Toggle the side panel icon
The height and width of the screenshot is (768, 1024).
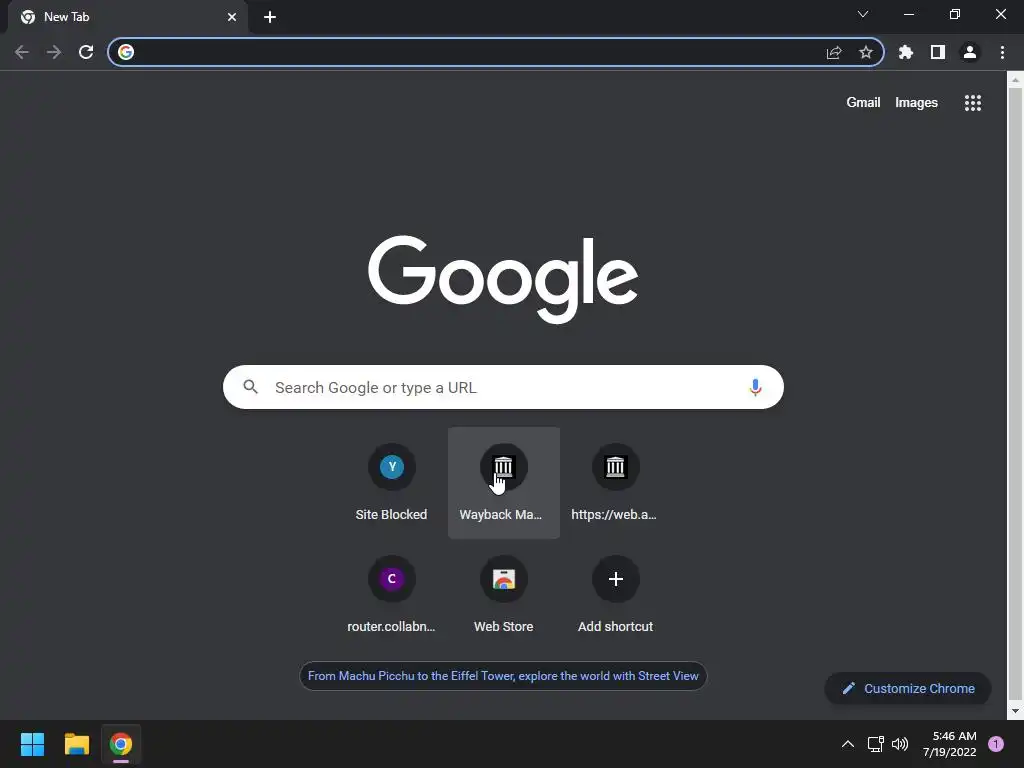tap(938, 52)
